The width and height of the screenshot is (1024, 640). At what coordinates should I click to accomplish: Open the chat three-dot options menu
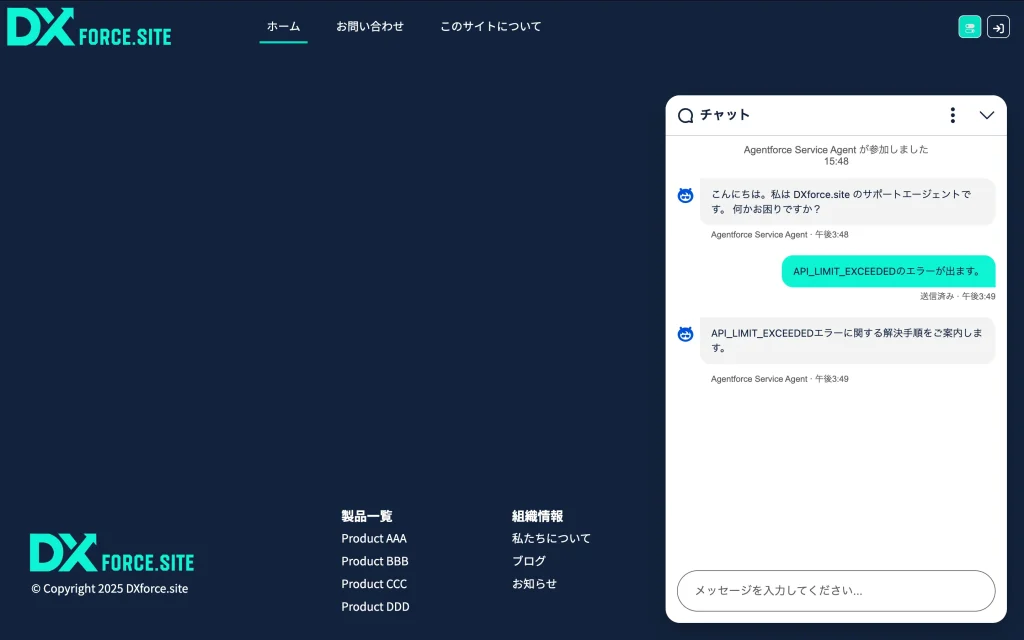(953, 115)
